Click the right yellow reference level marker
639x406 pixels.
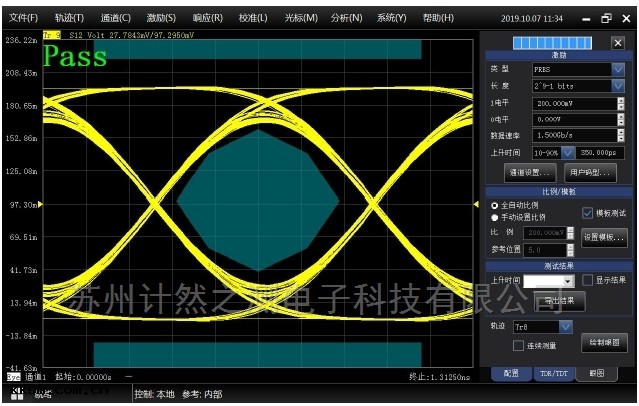point(476,205)
